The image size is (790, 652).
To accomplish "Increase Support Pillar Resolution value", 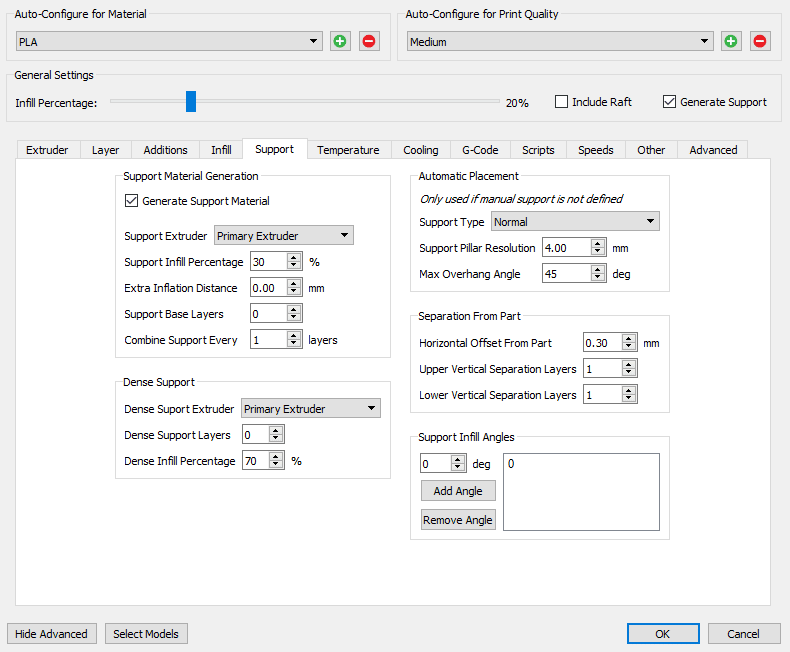I will tap(598, 244).
